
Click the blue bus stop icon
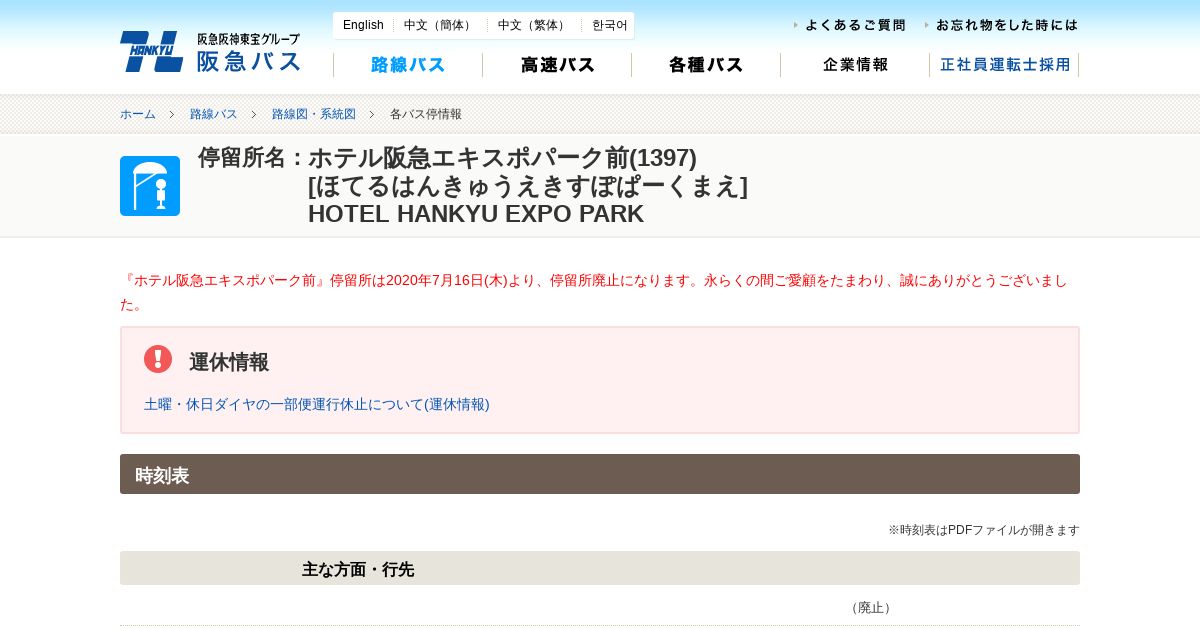150,186
